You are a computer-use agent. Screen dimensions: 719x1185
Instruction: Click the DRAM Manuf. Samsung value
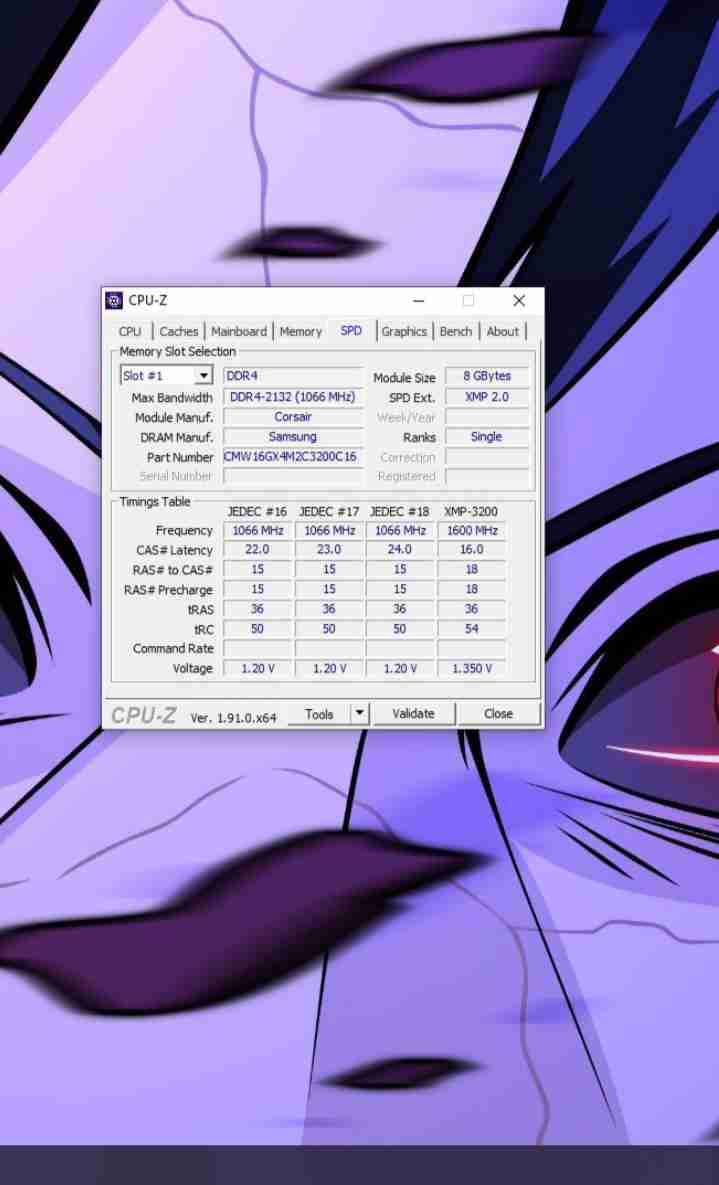(x=293, y=437)
